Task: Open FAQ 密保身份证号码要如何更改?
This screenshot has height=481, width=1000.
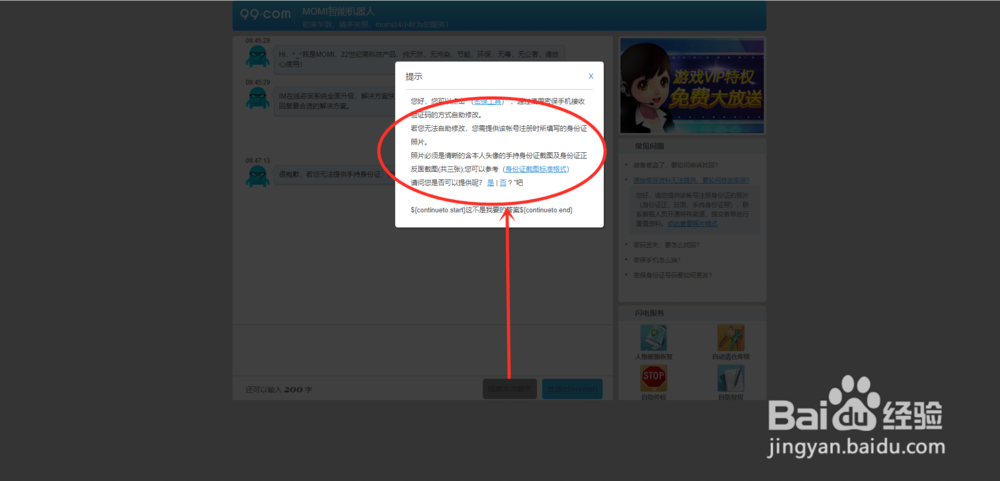Action: (x=672, y=276)
